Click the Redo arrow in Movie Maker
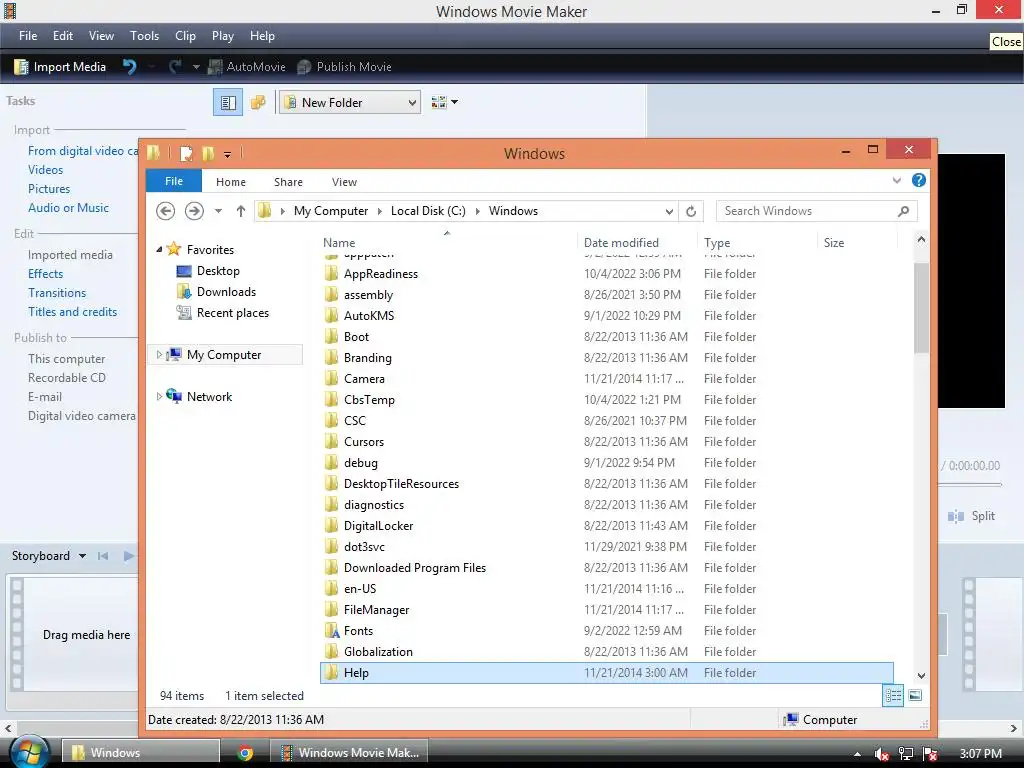 [175, 66]
